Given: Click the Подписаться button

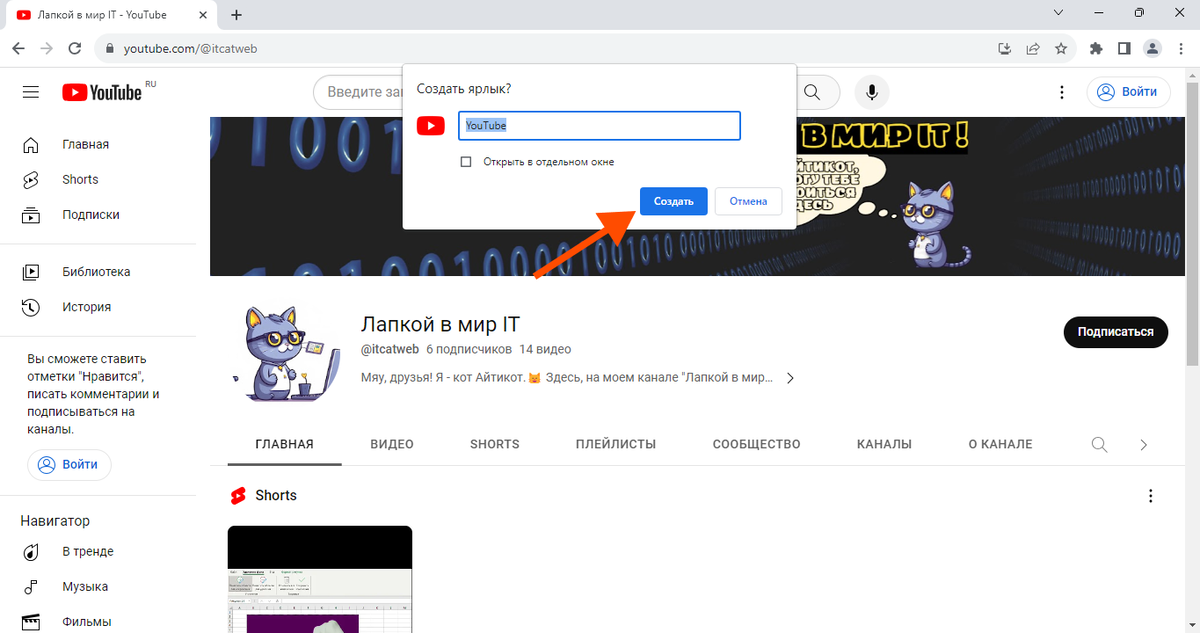Looking at the screenshot, I should point(1116,332).
